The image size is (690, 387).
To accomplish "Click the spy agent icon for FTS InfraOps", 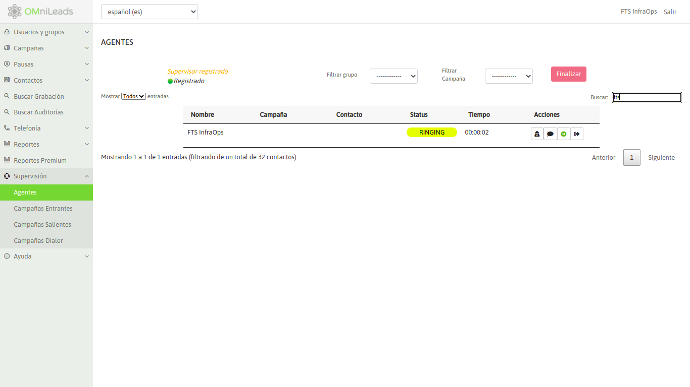I will click(537, 134).
